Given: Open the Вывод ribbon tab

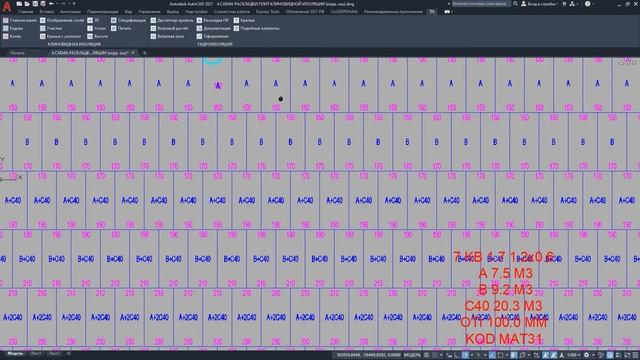Looking at the screenshot, I should (173, 12).
